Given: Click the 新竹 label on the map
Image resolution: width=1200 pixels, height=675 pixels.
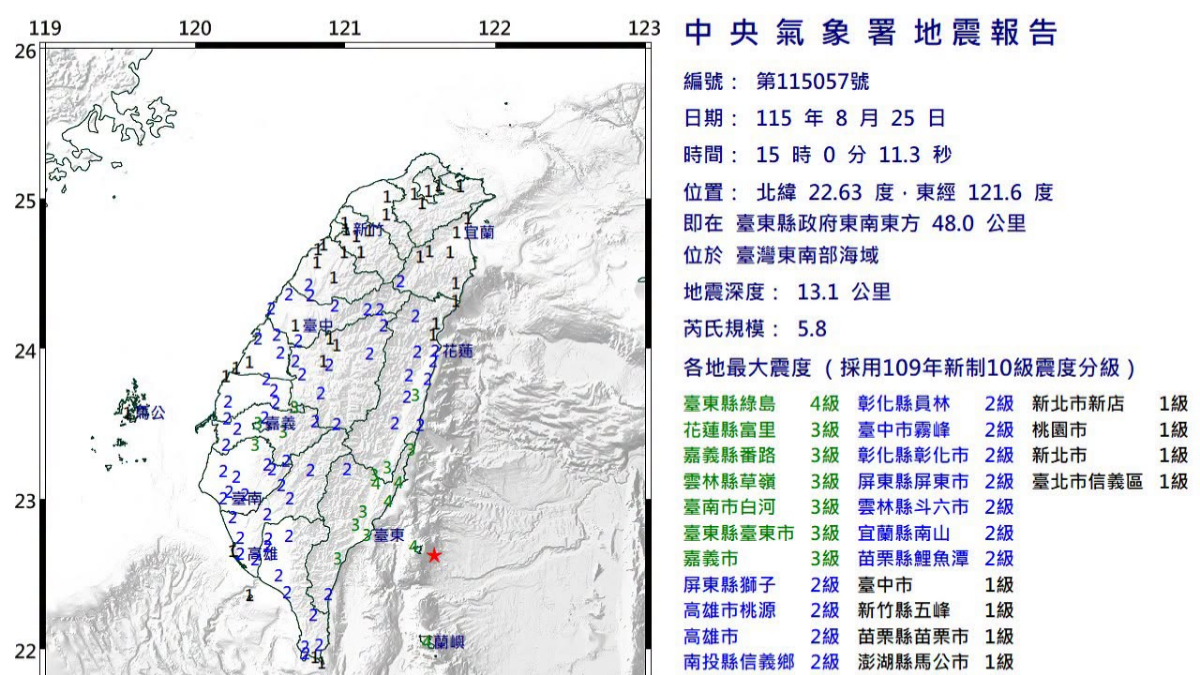Looking at the screenshot, I should 369,230.
